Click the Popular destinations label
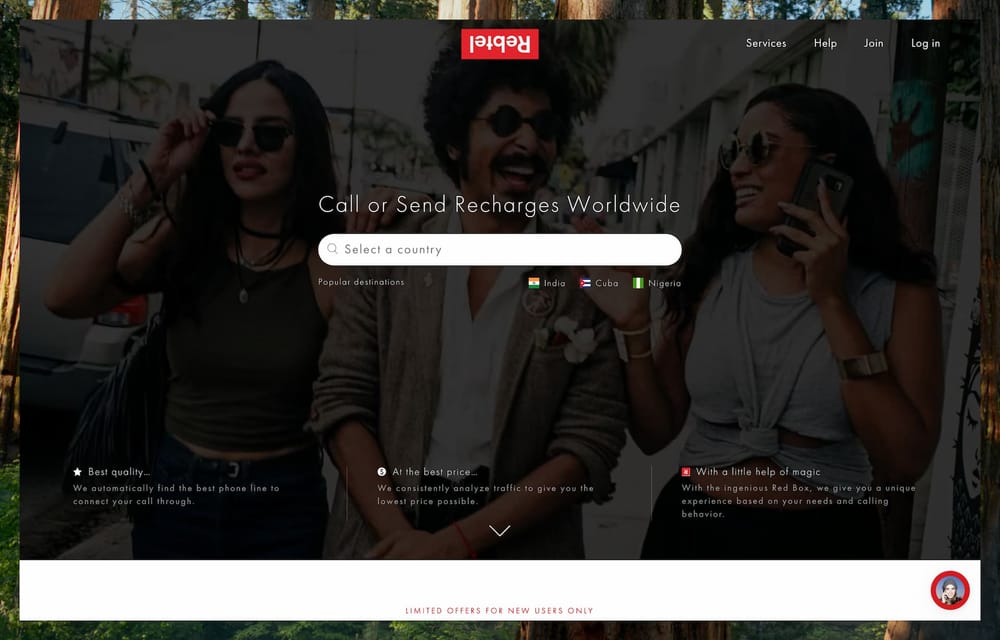The image size is (1000, 640). point(361,282)
